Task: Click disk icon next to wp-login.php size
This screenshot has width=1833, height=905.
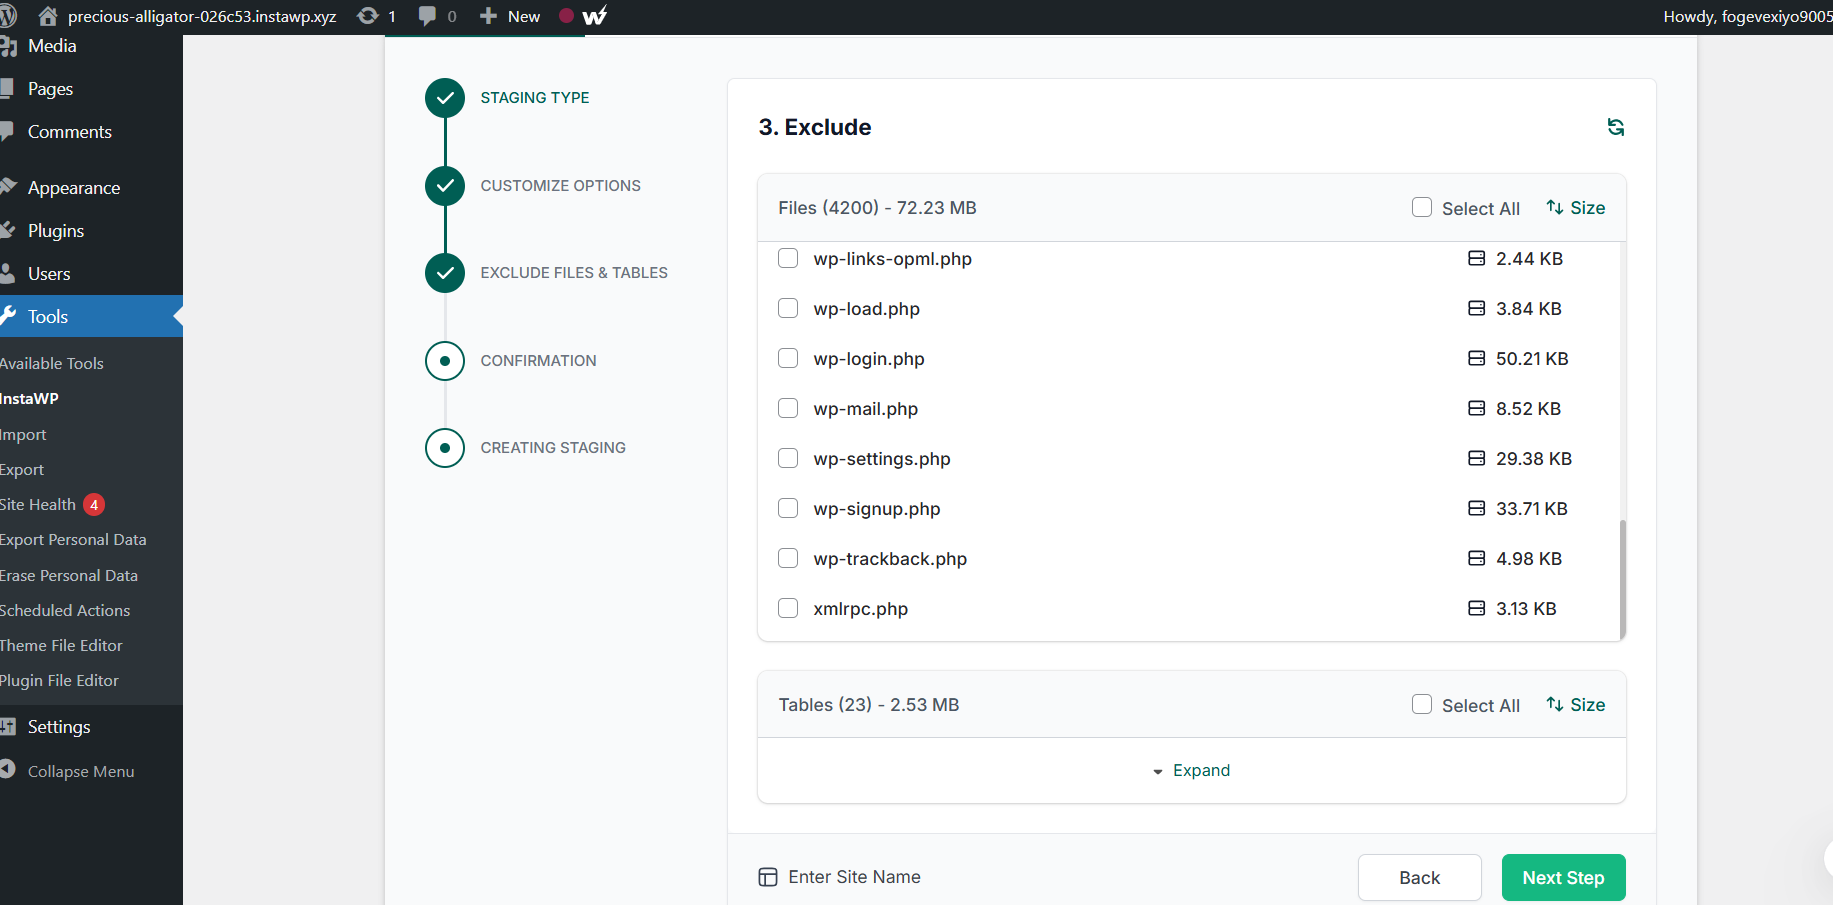Action: tap(1476, 358)
